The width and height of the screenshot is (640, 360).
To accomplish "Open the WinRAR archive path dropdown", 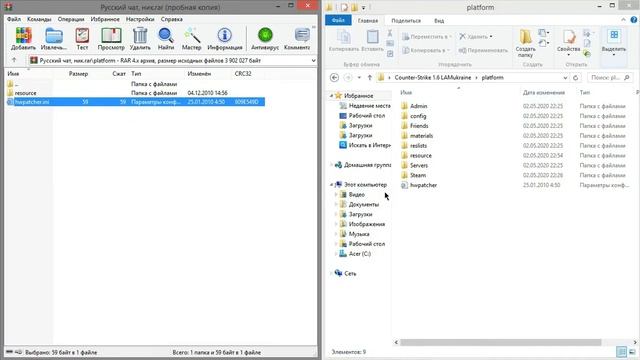I will [313, 60].
